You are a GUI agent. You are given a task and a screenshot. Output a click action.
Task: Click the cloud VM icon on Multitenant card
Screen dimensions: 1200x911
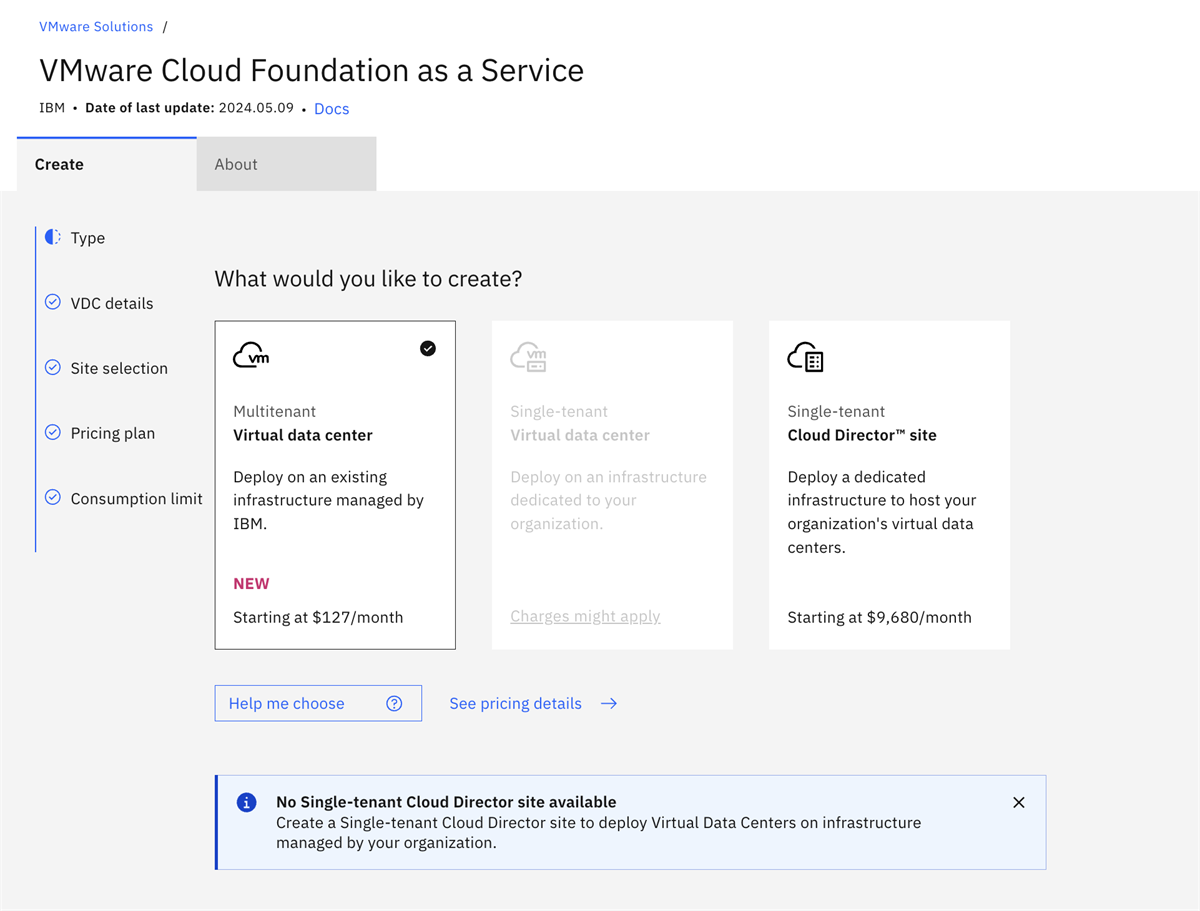251,355
